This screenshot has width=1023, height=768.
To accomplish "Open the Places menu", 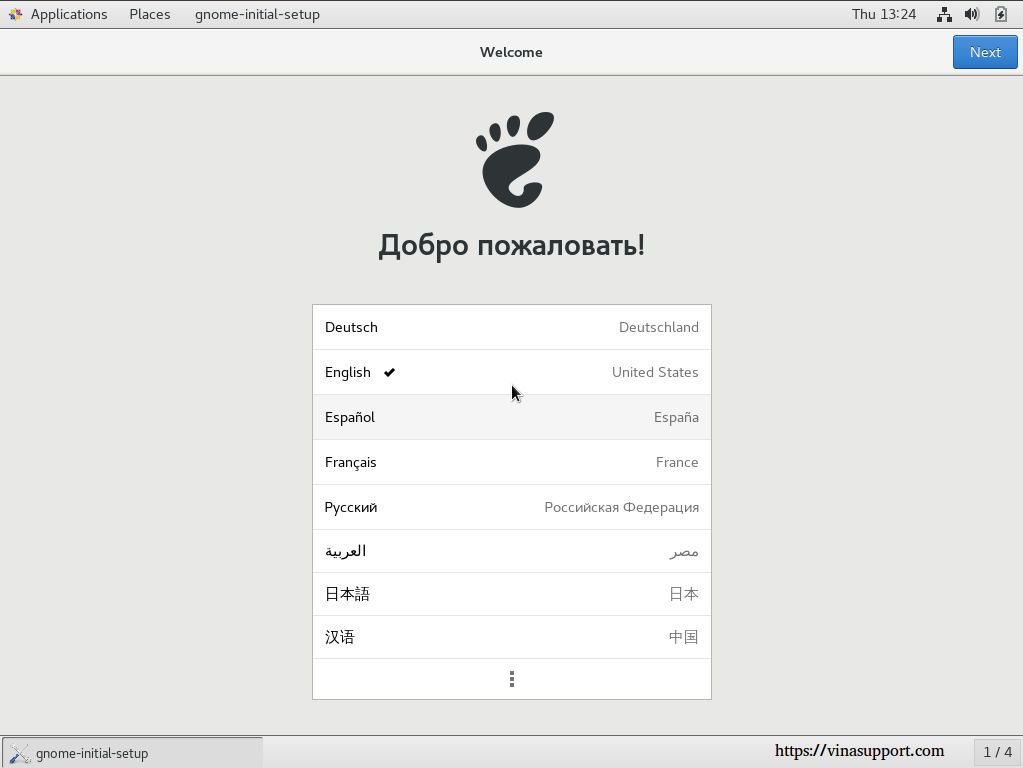I will pos(149,14).
